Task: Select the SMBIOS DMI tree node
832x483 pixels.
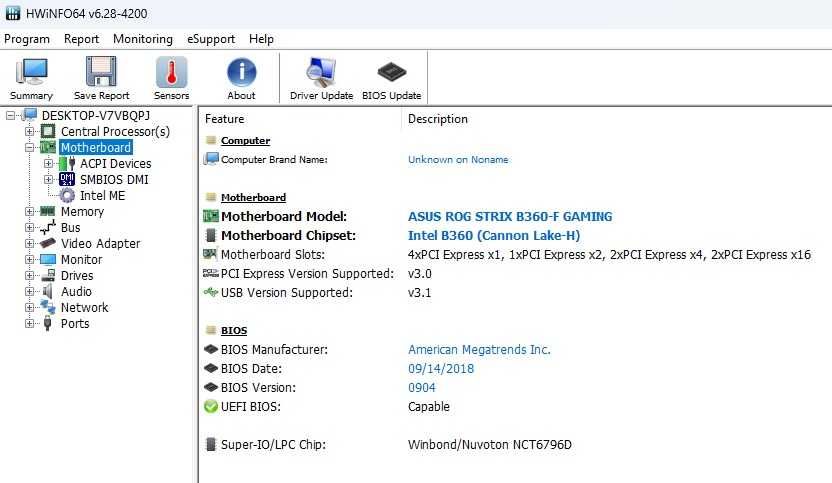Action: pyautogui.click(x=114, y=179)
